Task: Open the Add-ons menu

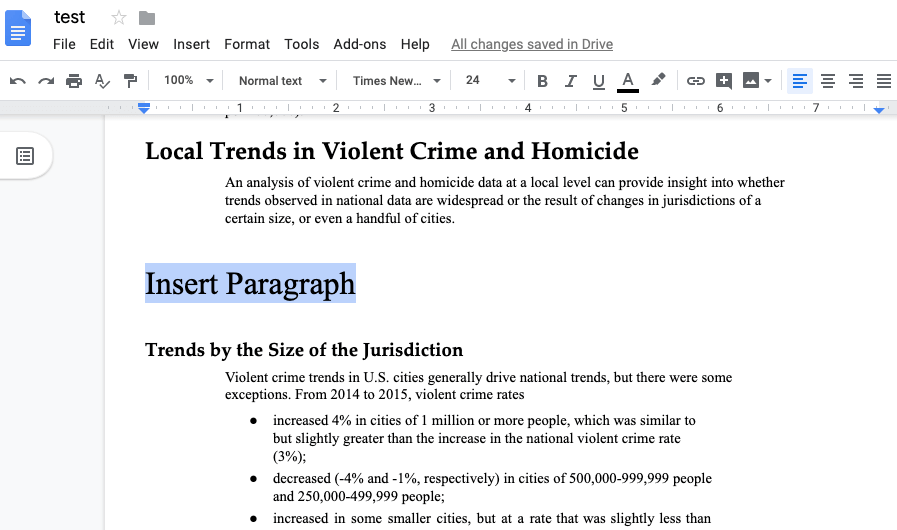Action: [x=359, y=44]
